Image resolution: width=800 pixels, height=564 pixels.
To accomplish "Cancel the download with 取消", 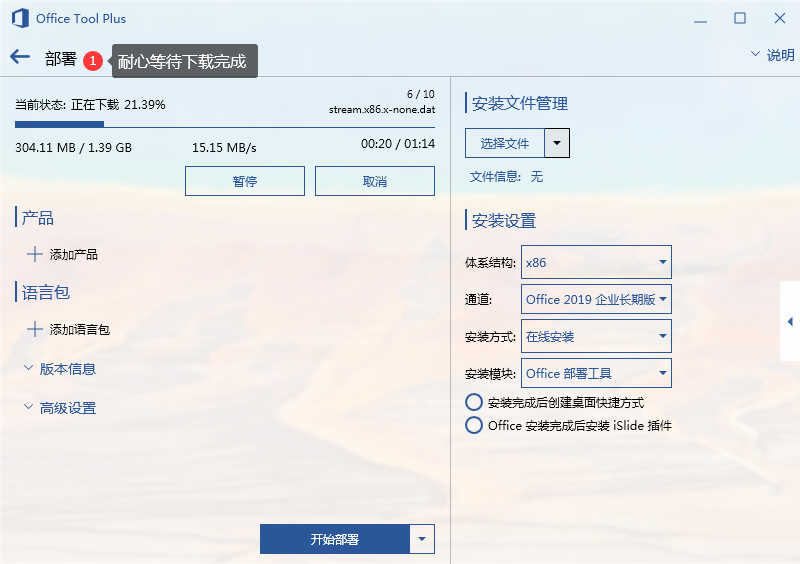I will (x=375, y=181).
